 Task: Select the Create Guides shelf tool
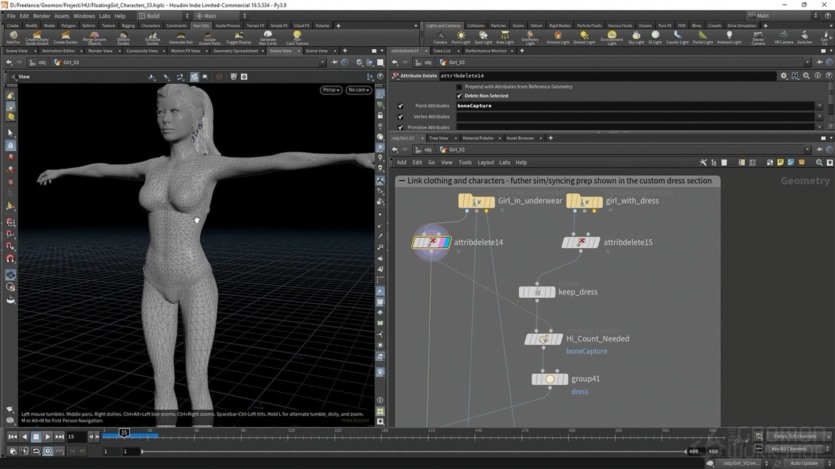point(66,37)
